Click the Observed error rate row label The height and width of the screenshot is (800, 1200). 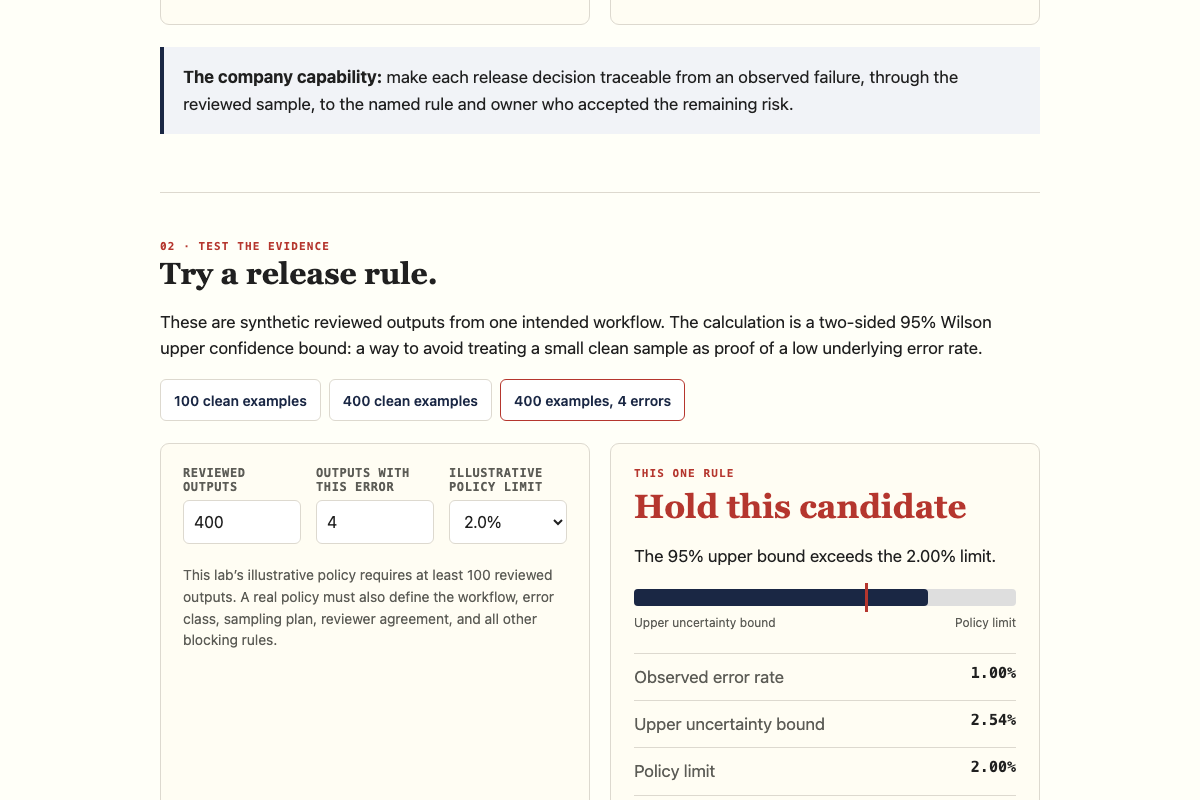(709, 677)
